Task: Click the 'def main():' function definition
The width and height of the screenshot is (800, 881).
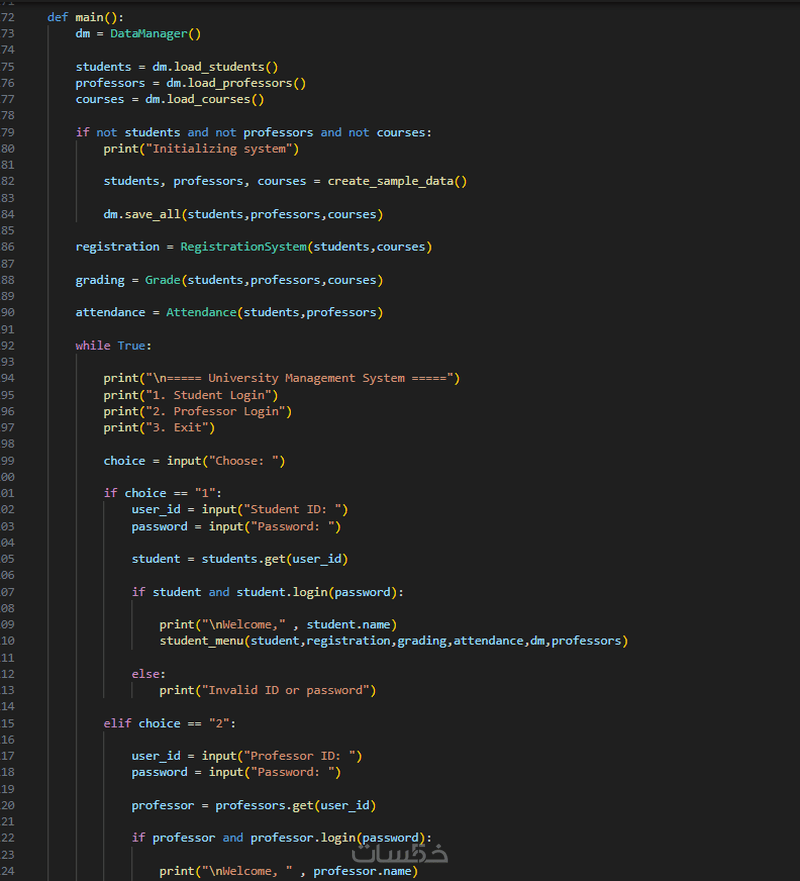Action: tap(85, 17)
